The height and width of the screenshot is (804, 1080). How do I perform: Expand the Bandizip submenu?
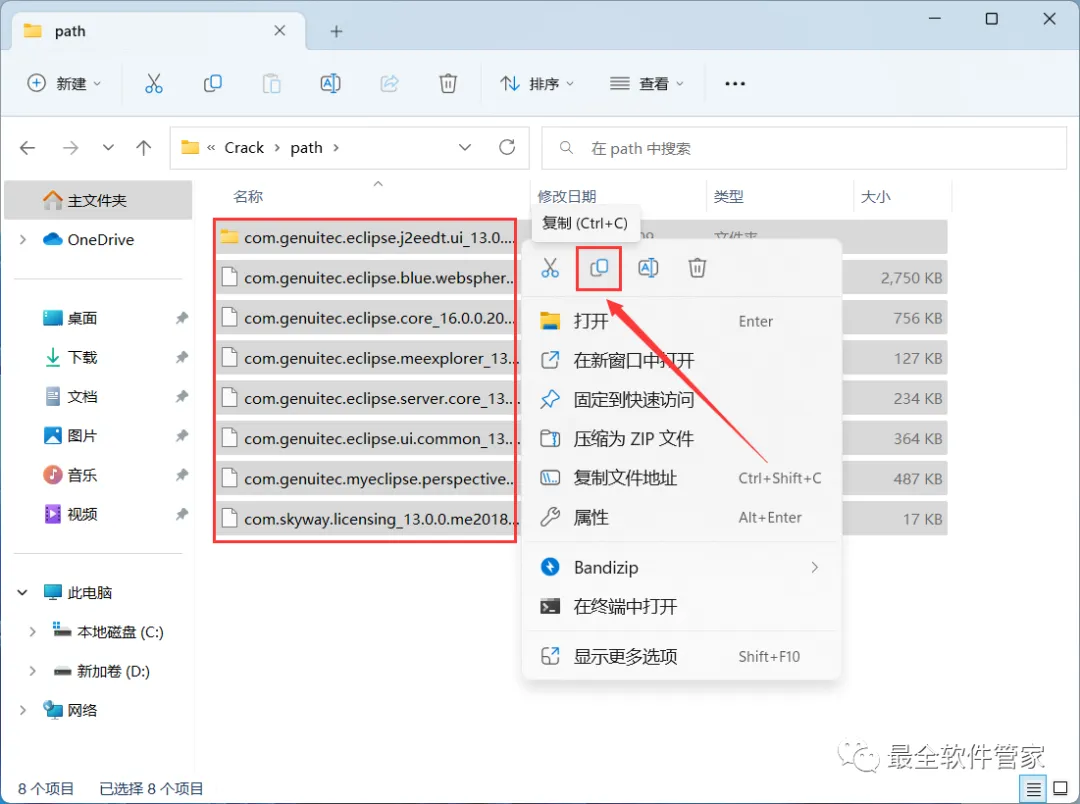tap(815, 568)
